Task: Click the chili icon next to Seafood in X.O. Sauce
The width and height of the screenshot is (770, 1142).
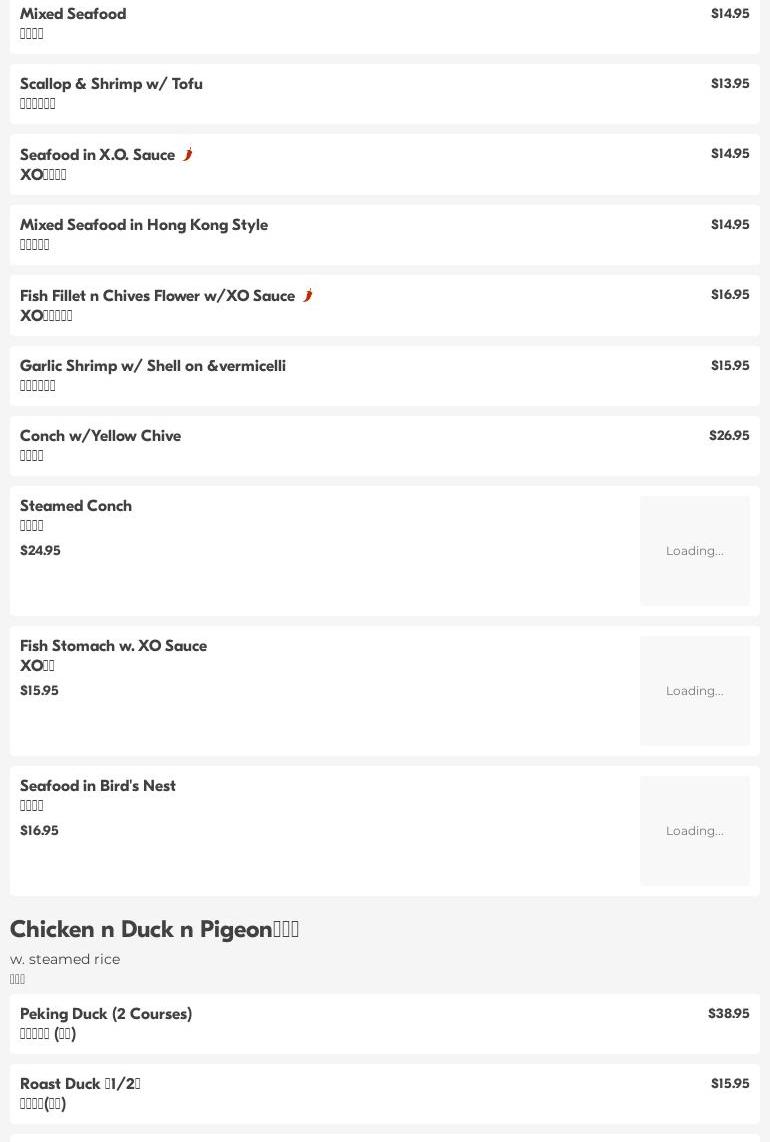Action: pos(187,154)
